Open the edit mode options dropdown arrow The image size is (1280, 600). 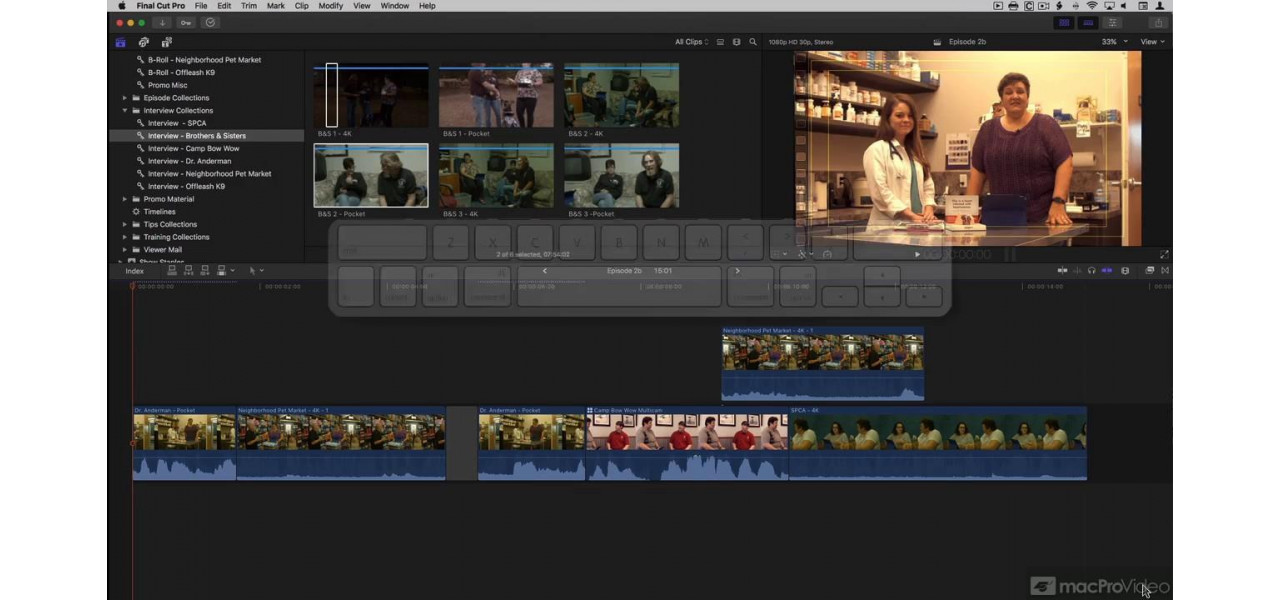pyautogui.click(x=233, y=270)
